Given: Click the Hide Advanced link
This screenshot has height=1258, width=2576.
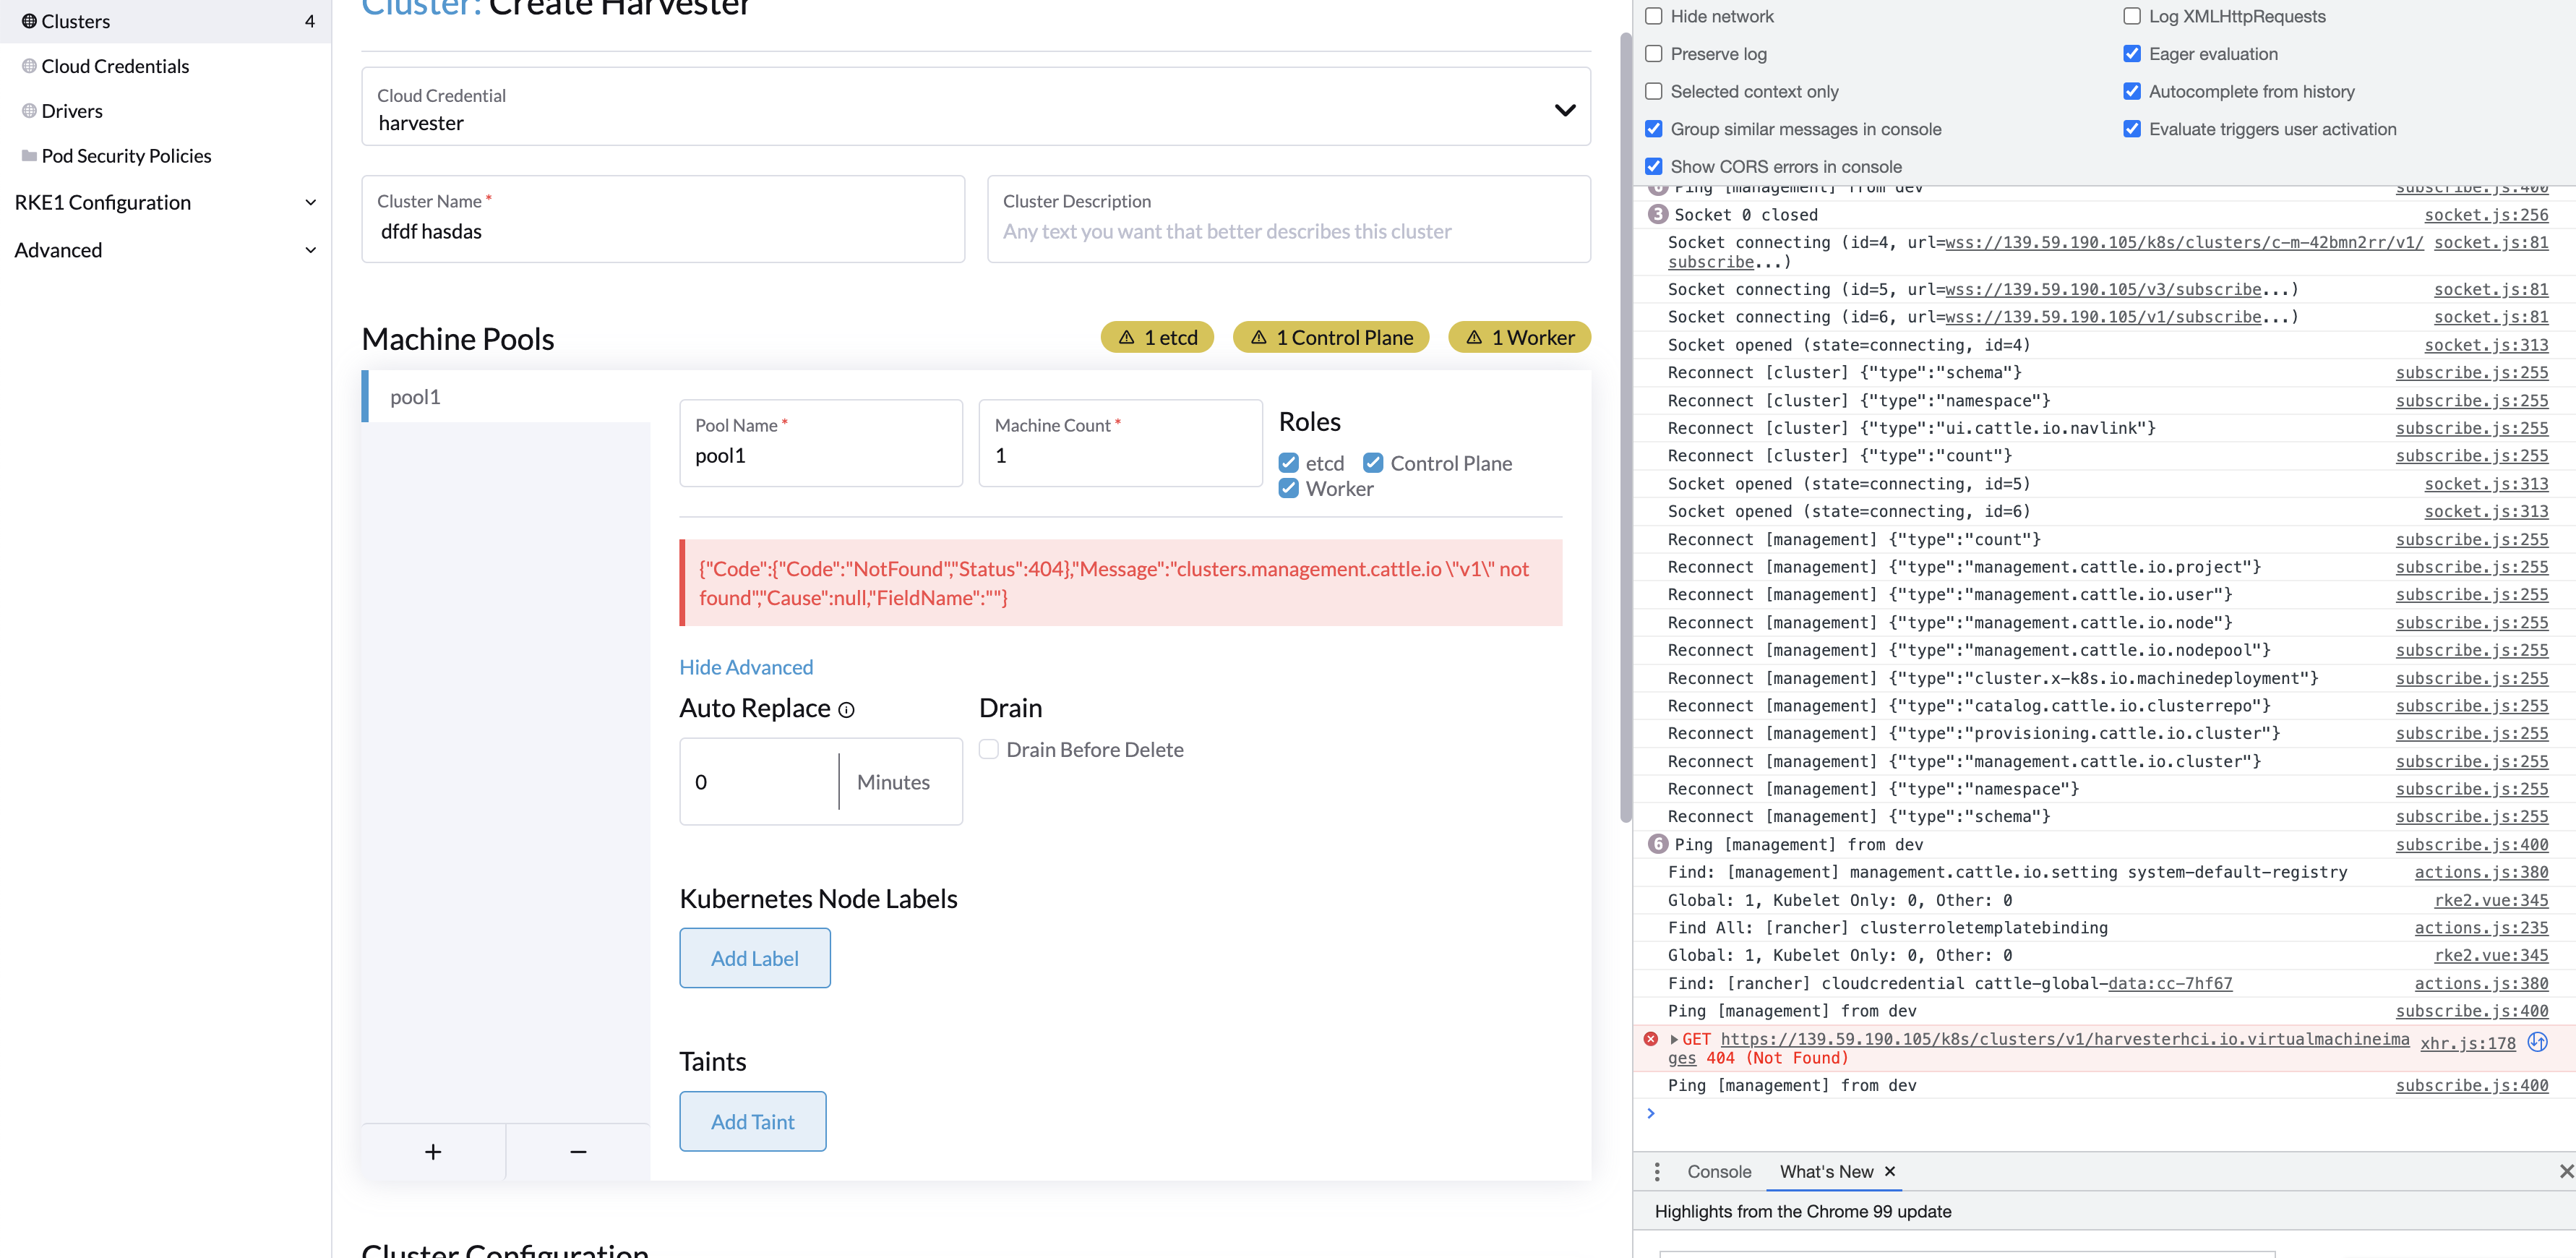Looking at the screenshot, I should click(x=745, y=666).
